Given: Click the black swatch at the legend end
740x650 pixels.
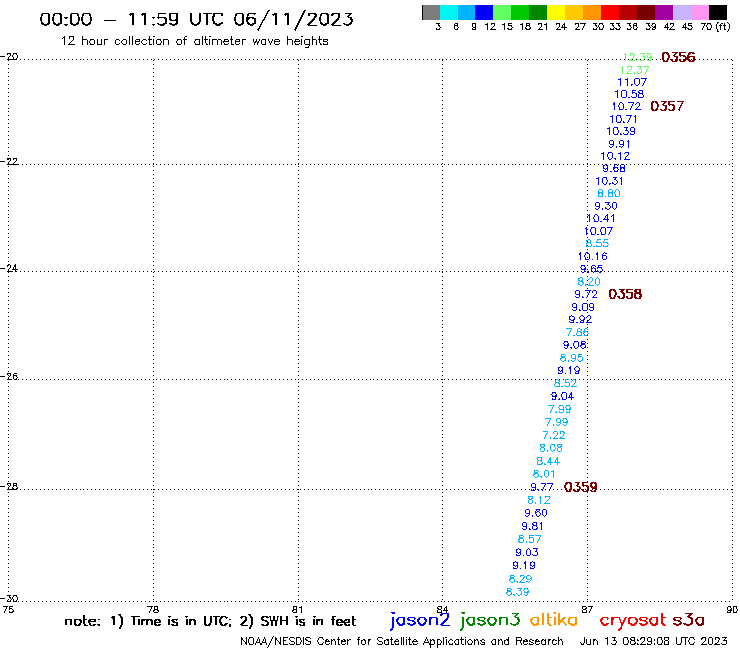Looking at the screenshot, I should tap(718, 12).
